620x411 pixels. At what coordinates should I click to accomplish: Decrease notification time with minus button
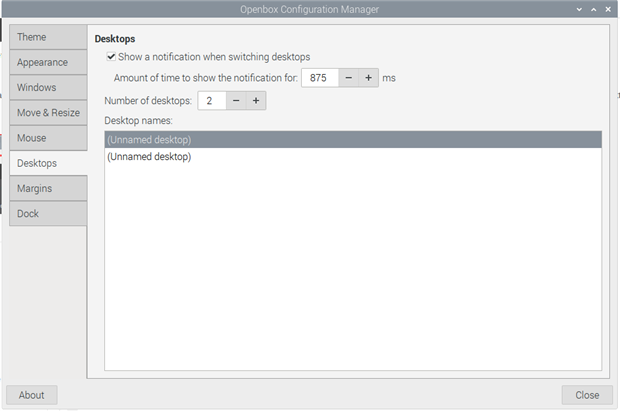click(348, 78)
